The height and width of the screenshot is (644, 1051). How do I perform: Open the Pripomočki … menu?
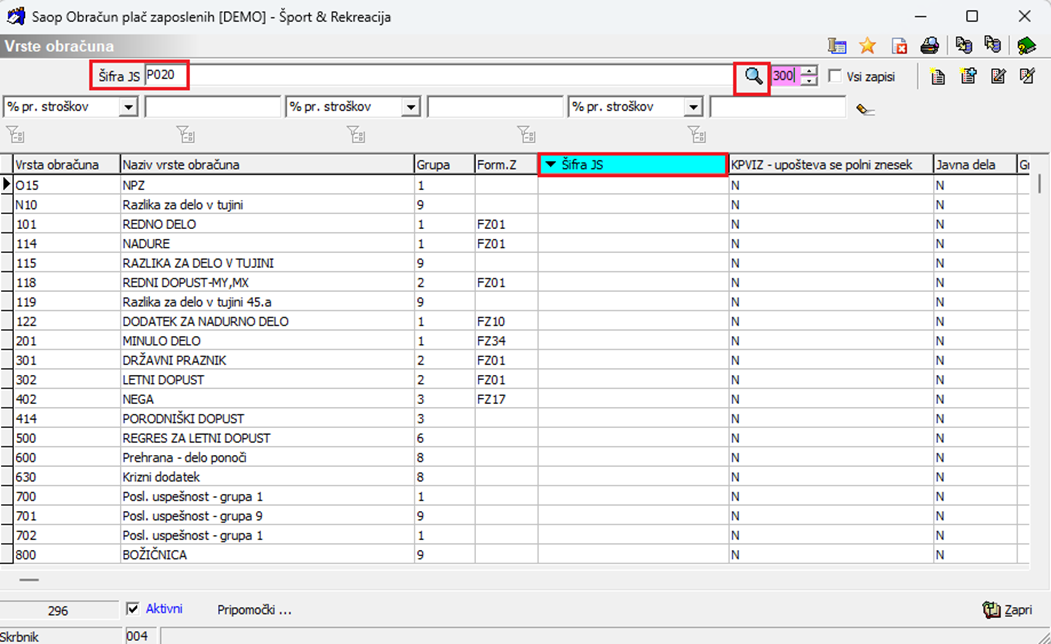point(254,610)
